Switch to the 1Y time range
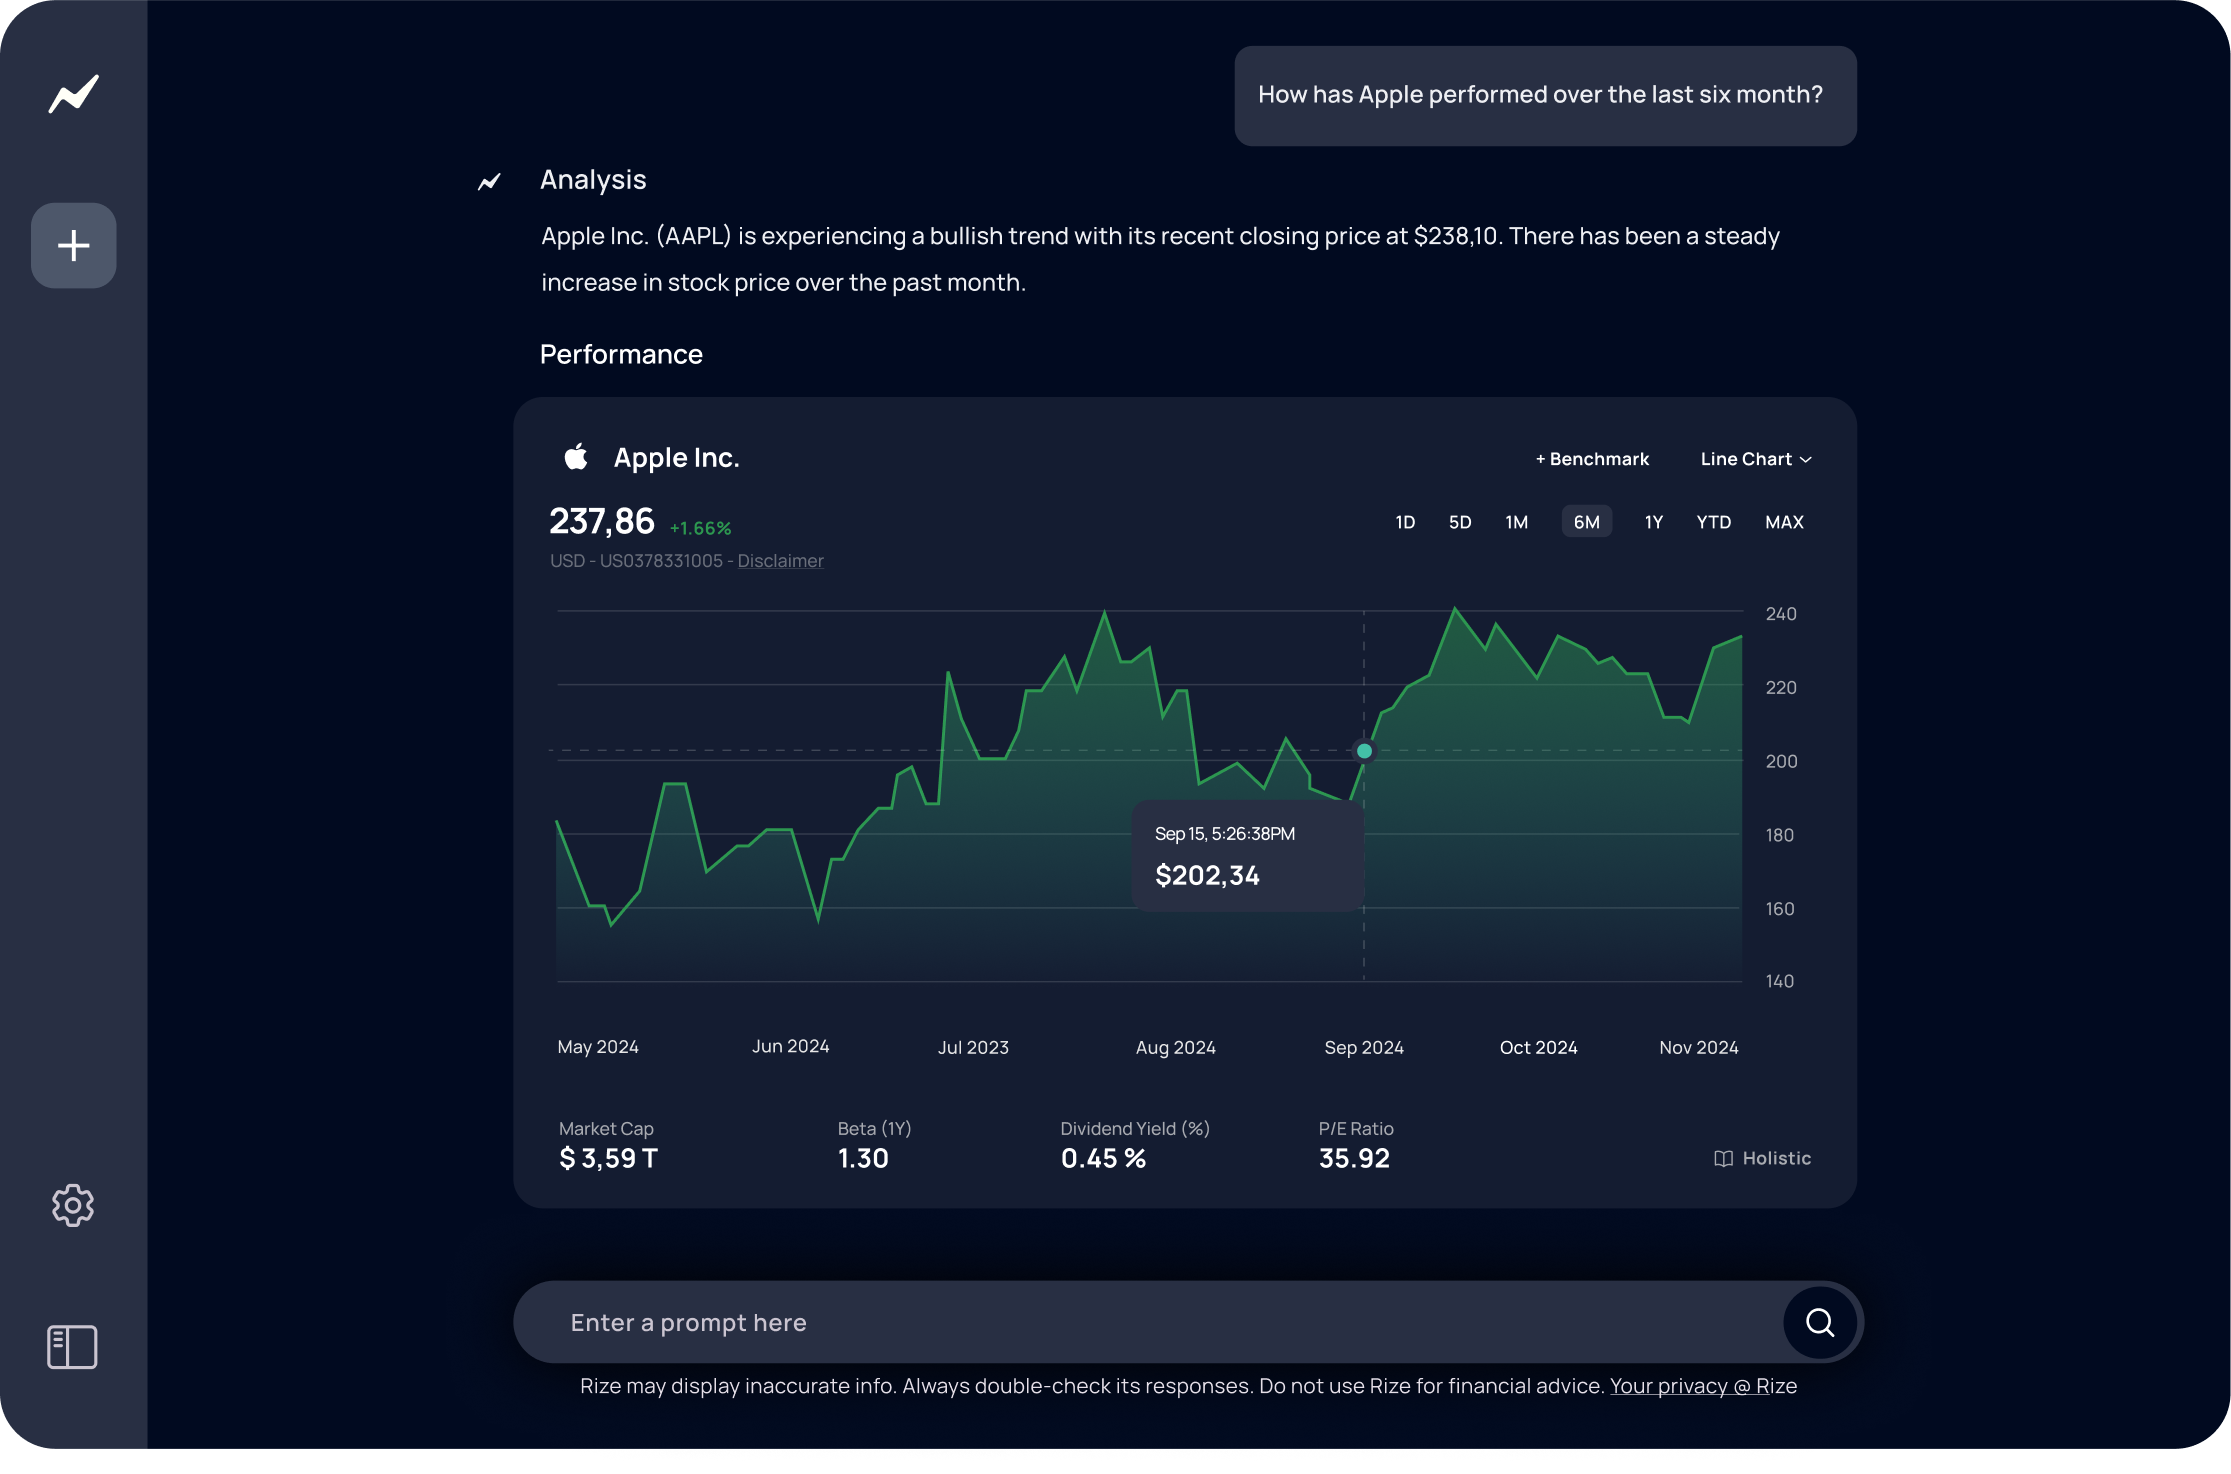 [x=1654, y=522]
